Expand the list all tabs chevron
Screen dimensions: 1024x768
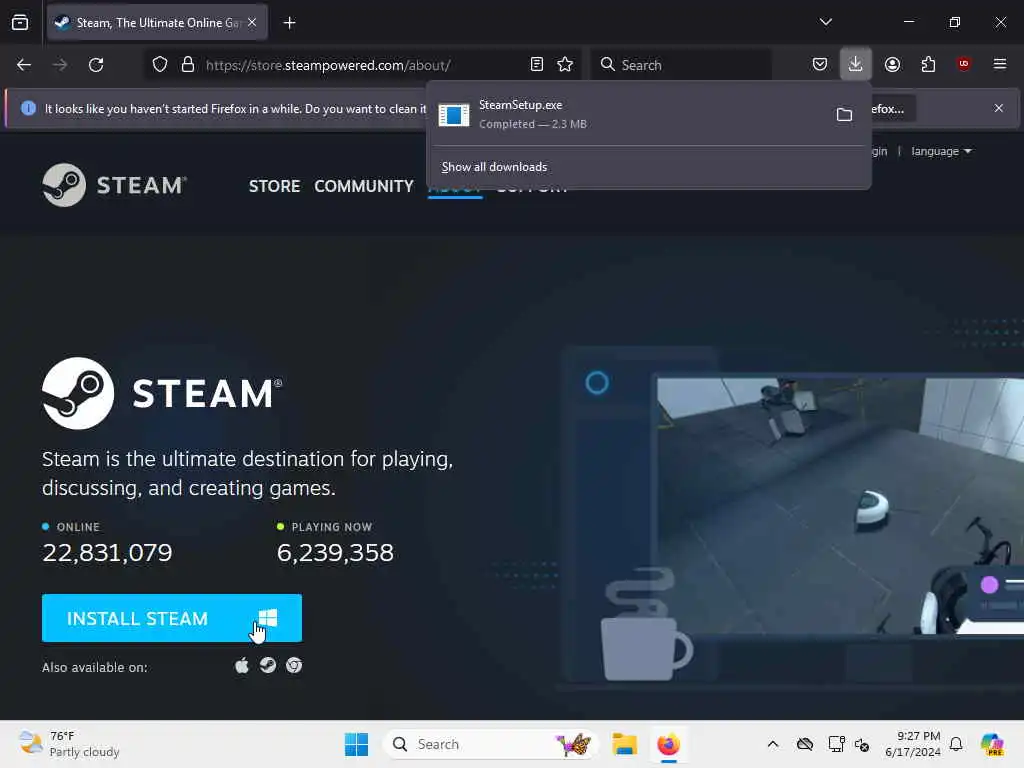[825, 22]
